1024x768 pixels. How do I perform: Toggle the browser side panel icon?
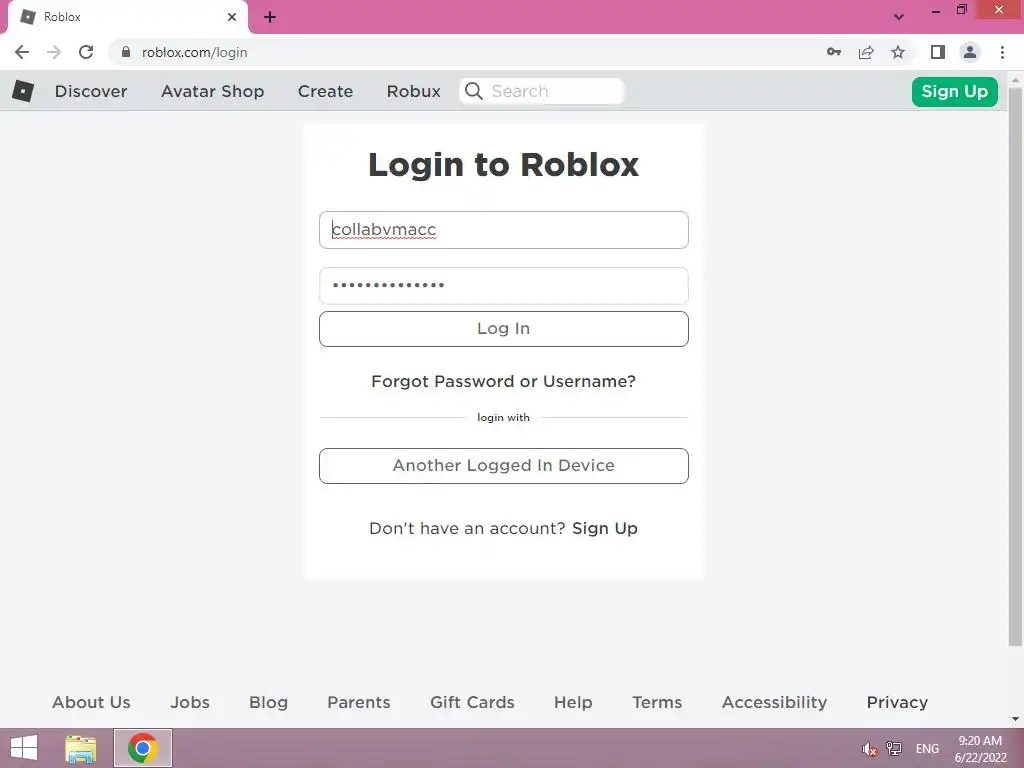pos(938,52)
